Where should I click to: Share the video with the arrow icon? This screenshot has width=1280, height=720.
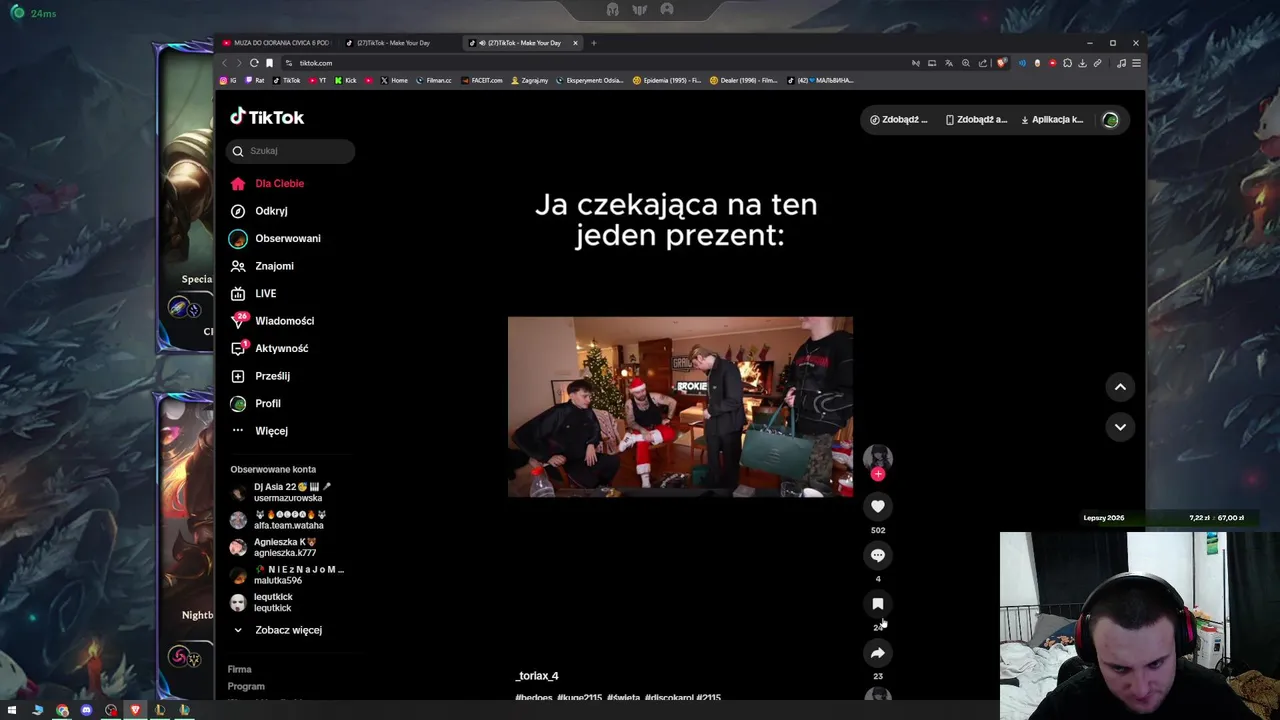click(x=878, y=653)
